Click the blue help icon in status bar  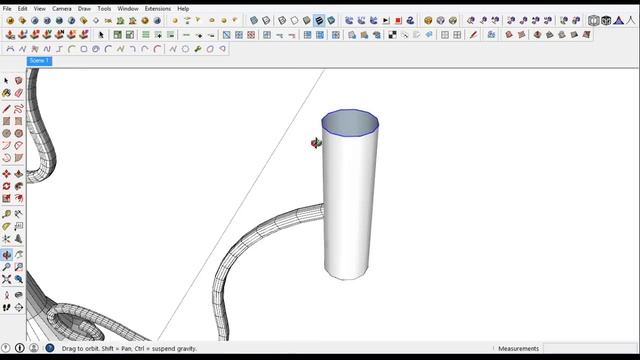pos(50,348)
